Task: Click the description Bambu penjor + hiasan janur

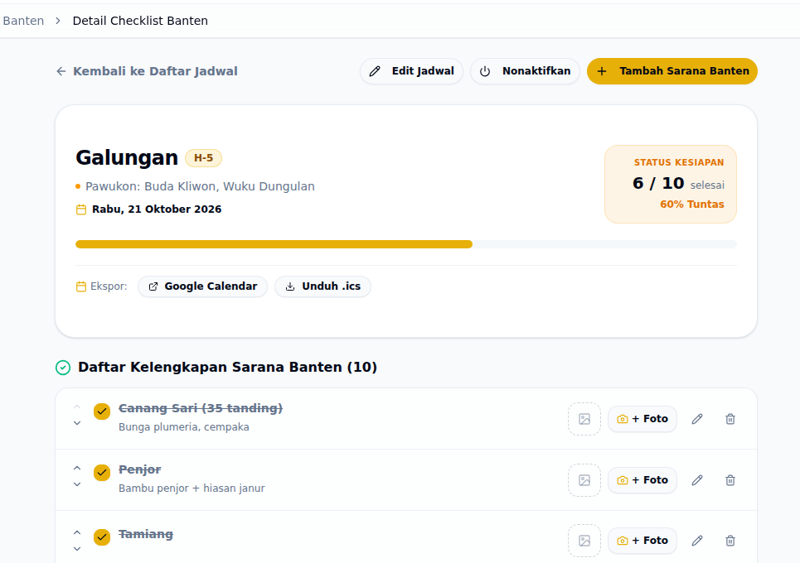Action: pyautogui.click(x=192, y=488)
